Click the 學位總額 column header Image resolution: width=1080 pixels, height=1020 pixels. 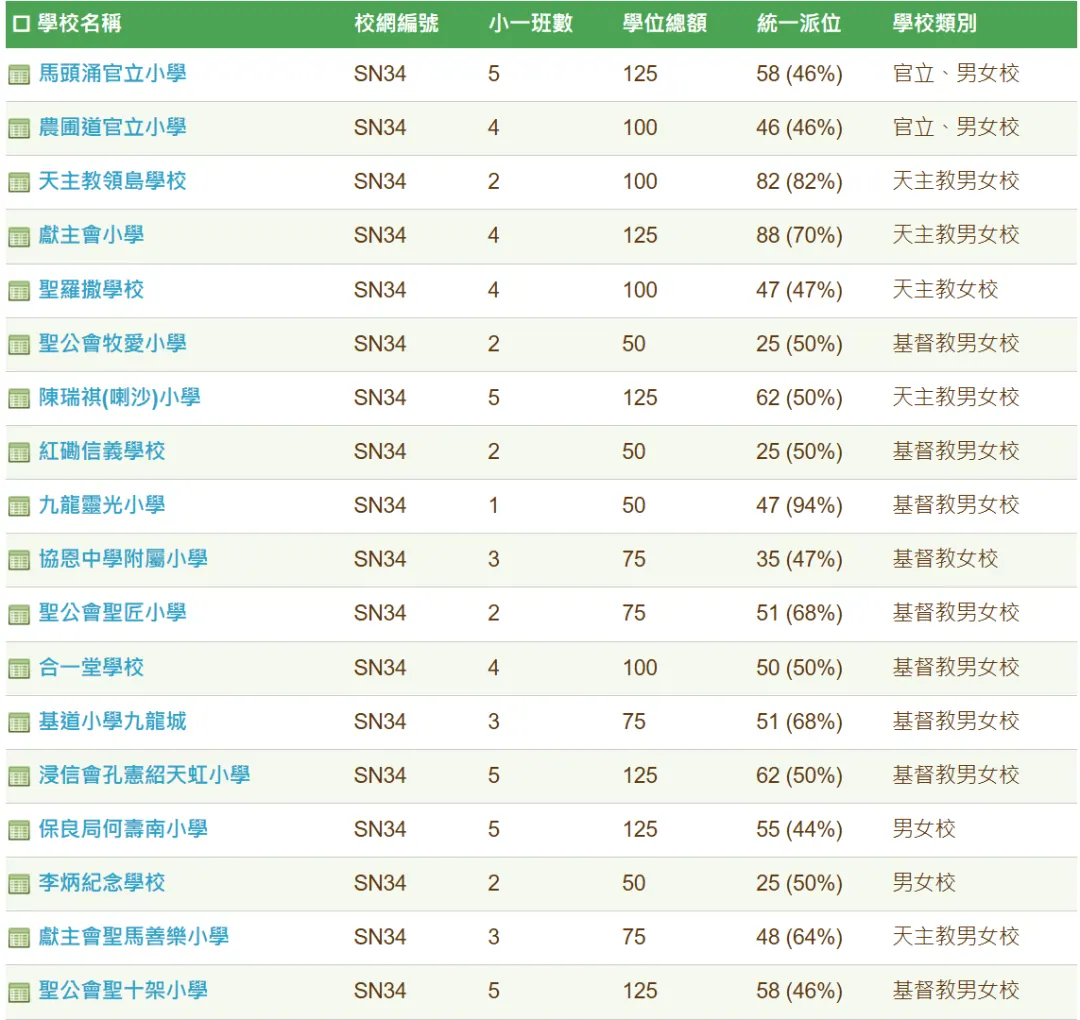pos(665,23)
